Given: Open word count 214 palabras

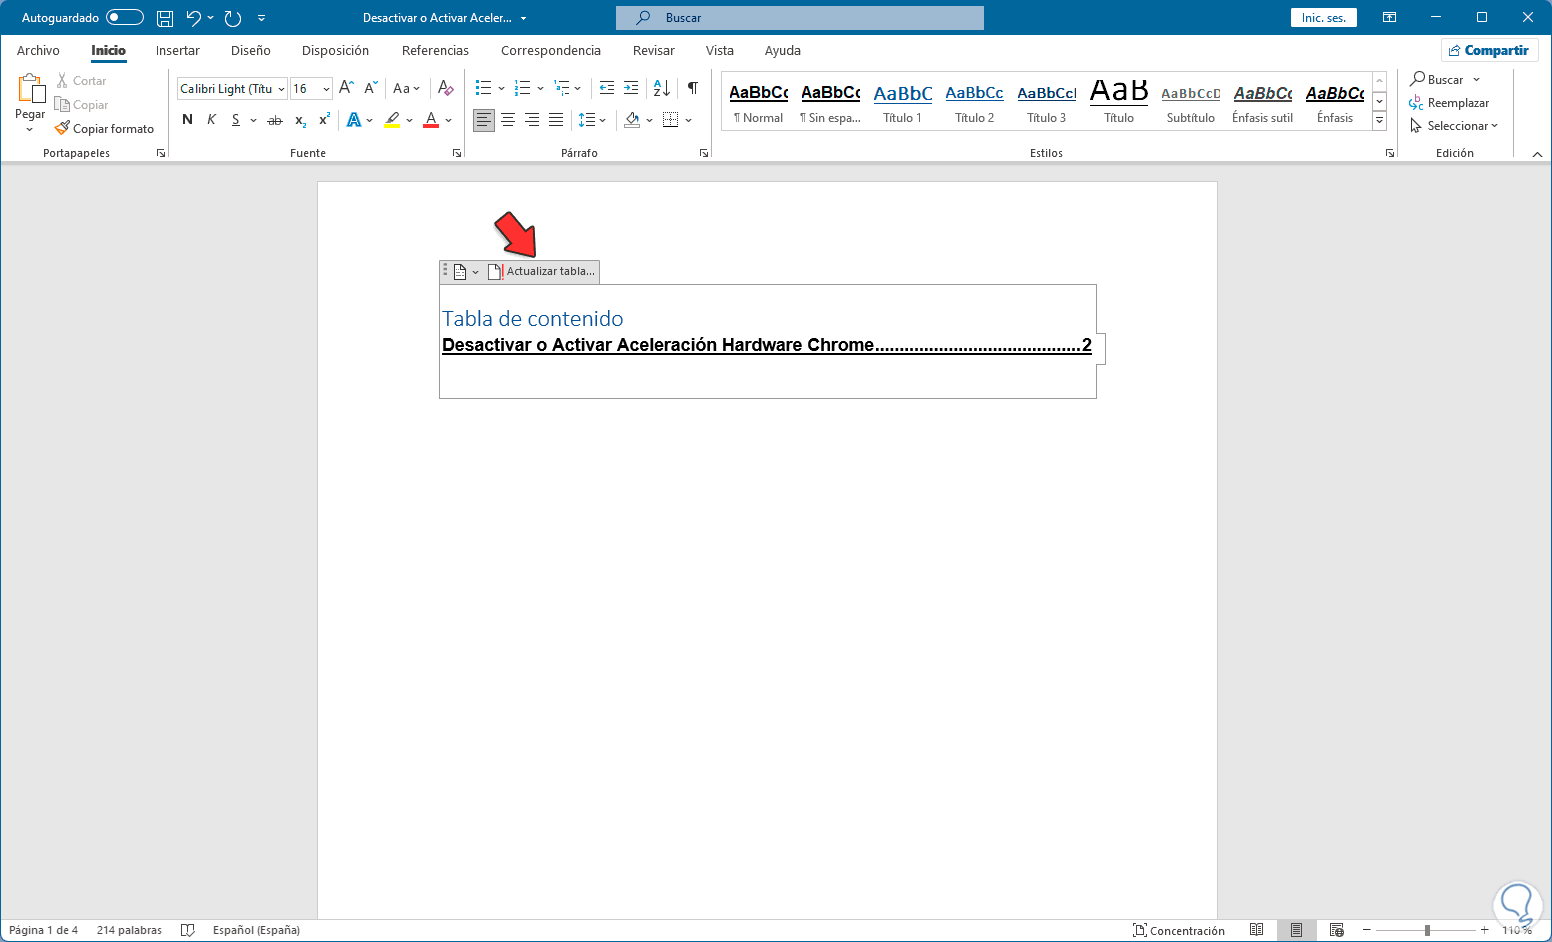Looking at the screenshot, I should [129, 930].
